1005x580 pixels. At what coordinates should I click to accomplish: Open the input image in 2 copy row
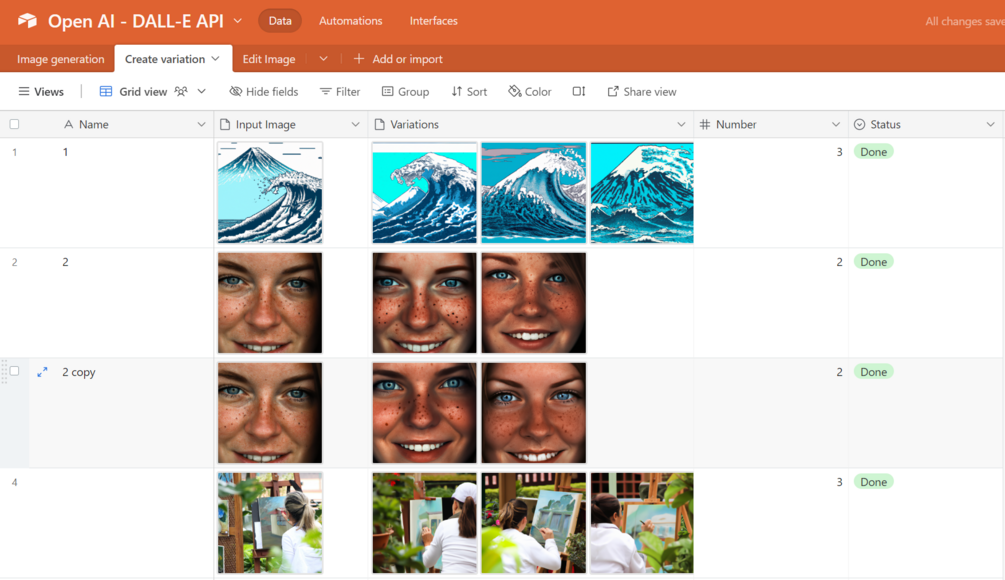(270, 413)
